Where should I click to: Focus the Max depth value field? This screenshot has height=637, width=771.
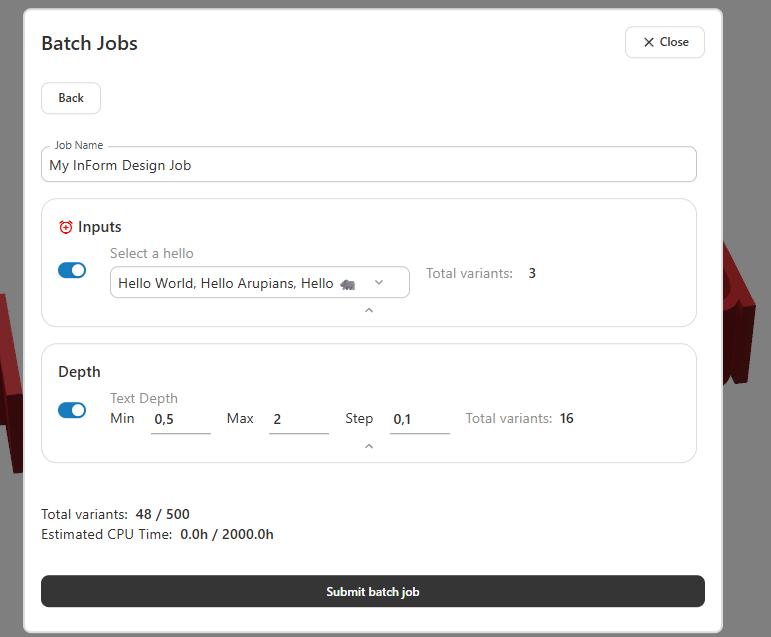pyautogui.click(x=298, y=420)
